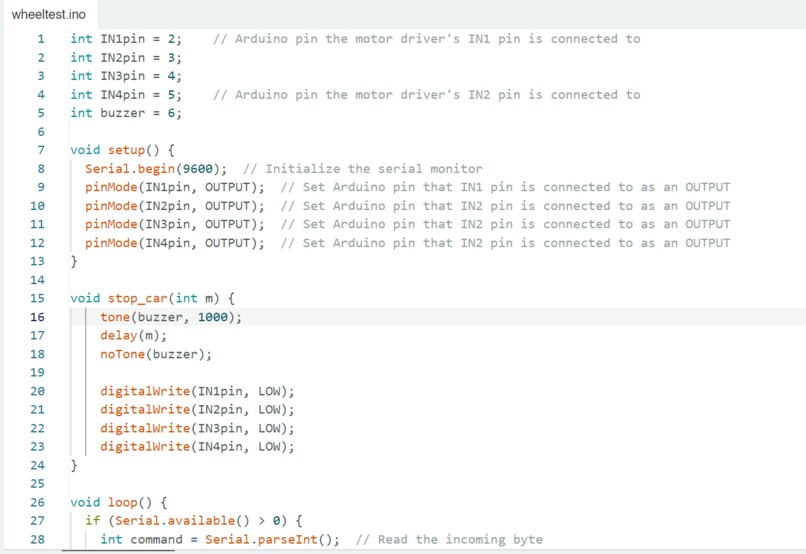The height and width of the screenshot is (554, 806).
Task: Click the closing brace on line 13
Action: (x=74, y=262)
